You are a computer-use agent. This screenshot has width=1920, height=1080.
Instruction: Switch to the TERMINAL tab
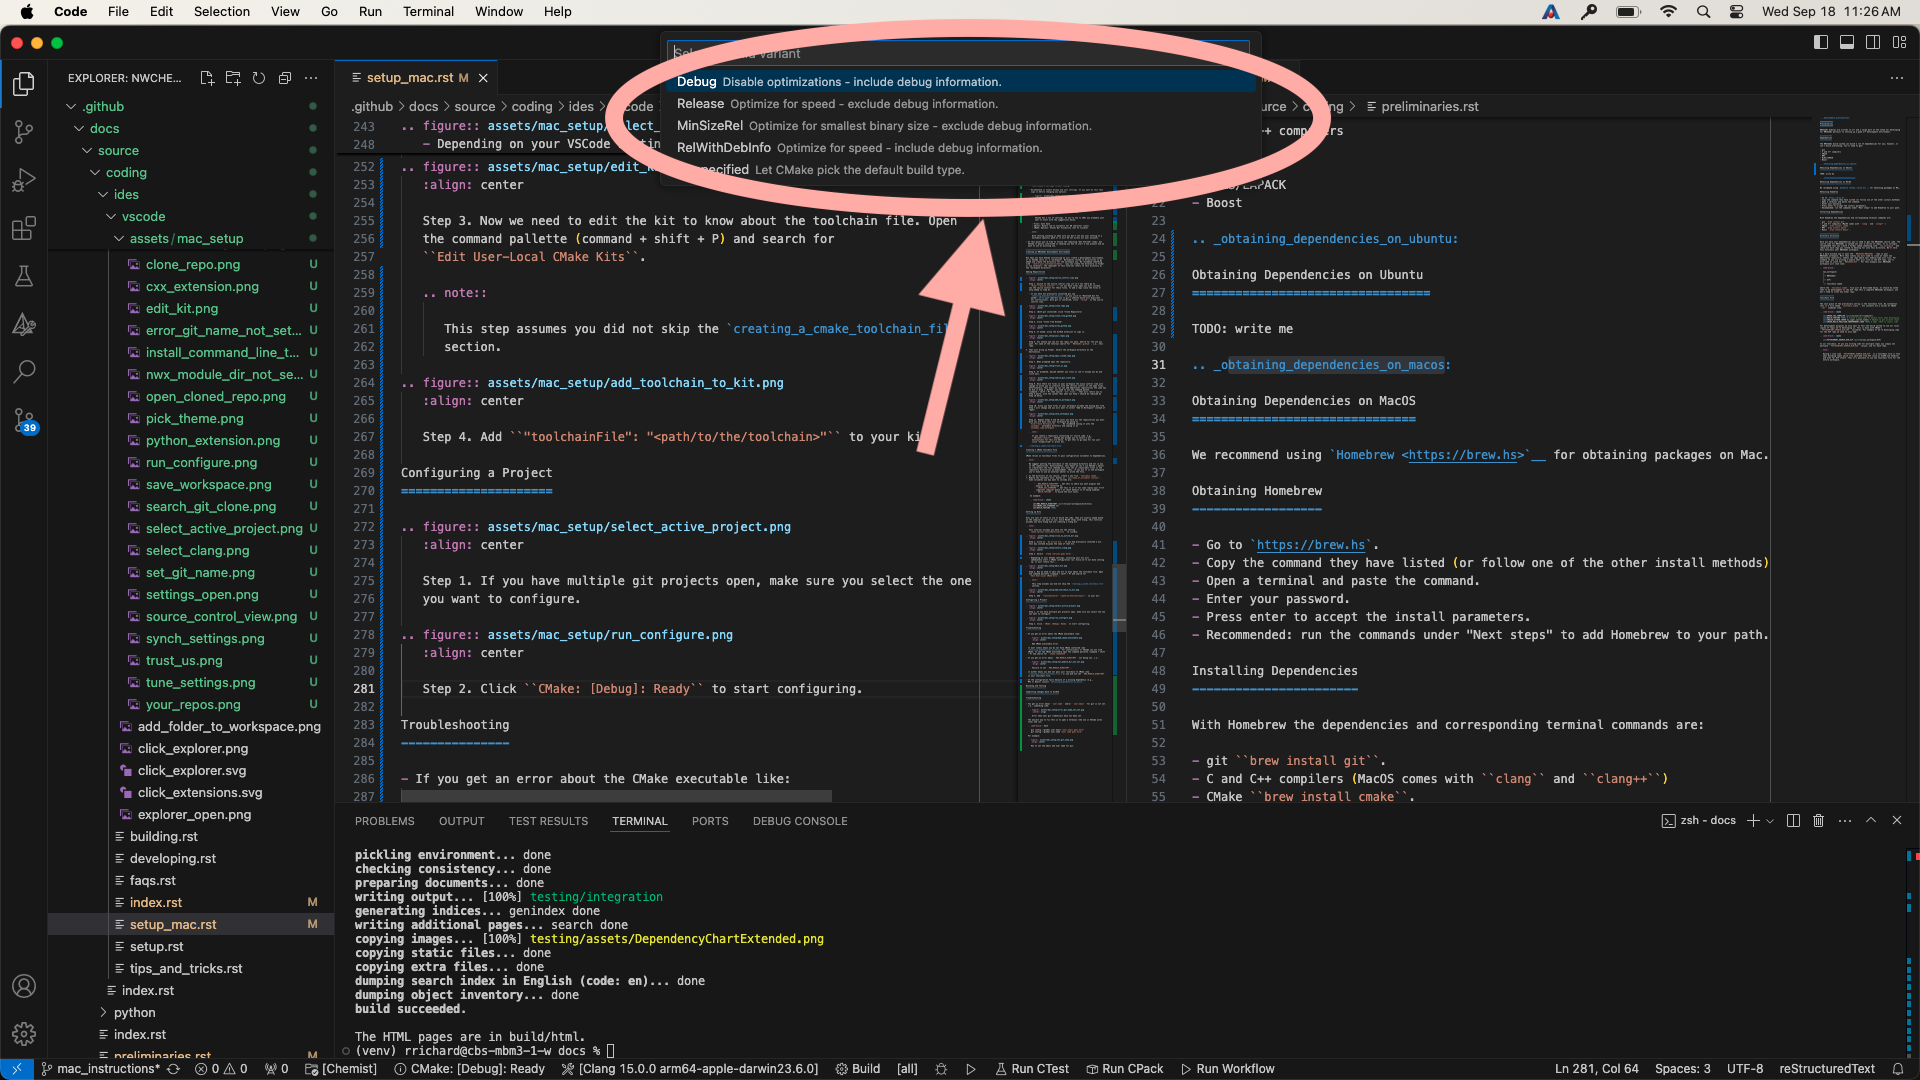(638, 820)
